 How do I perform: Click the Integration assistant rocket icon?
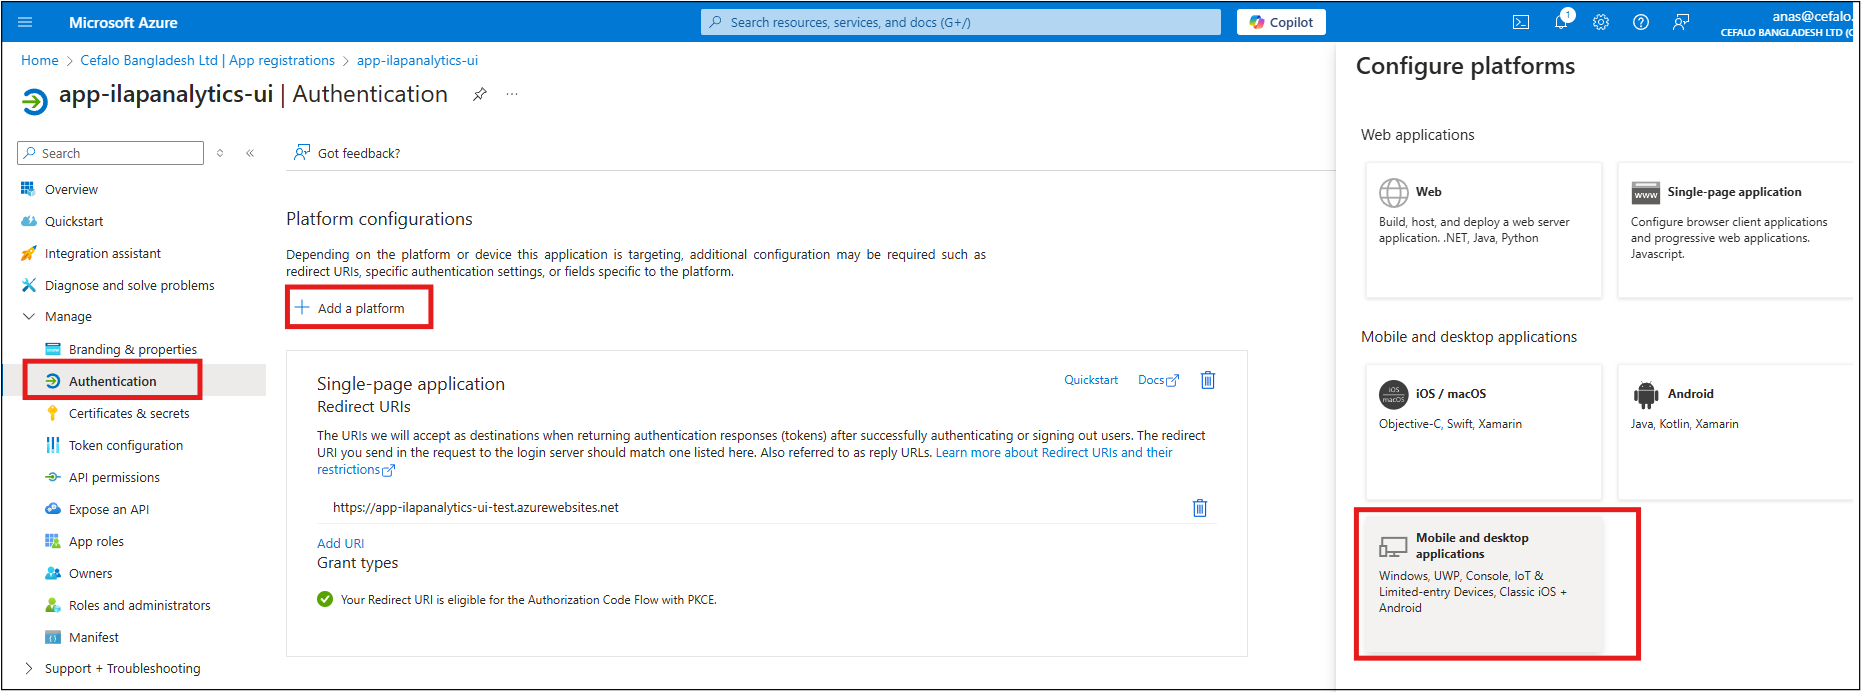tap(28, 253)
